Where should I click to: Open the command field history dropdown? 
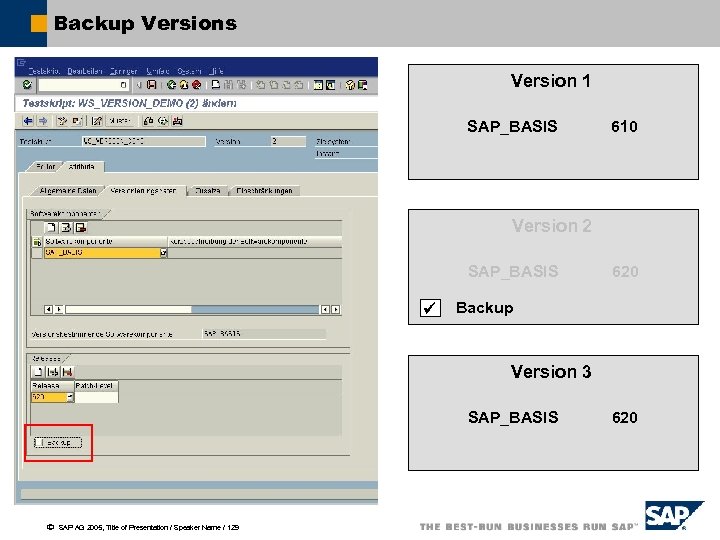(x=123, y=85)
